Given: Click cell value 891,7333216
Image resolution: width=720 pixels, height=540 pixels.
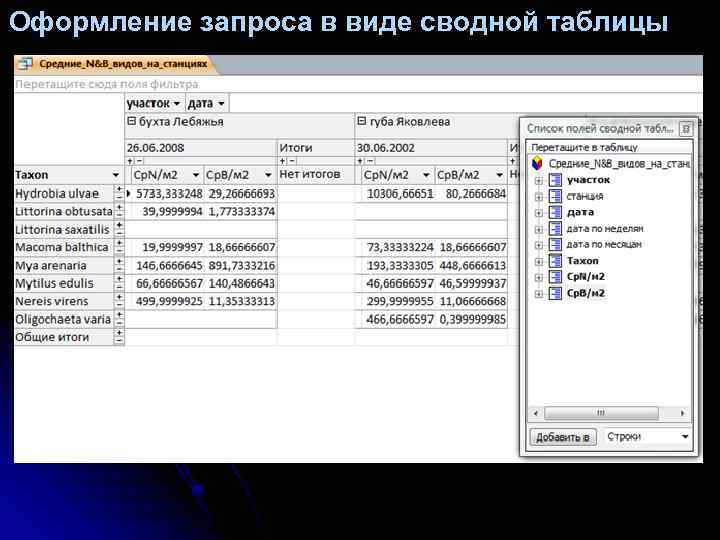Looking at the screenshot, I should pyautogui.click(x=242, y=265).
